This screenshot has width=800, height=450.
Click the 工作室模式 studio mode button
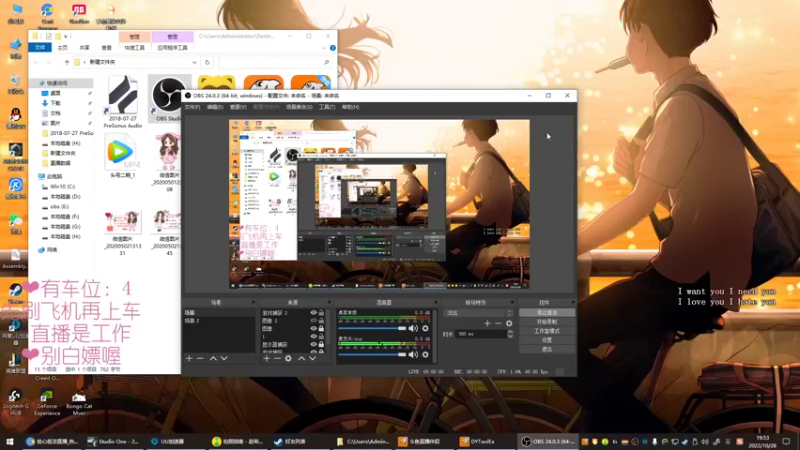[x=547, y=331]
